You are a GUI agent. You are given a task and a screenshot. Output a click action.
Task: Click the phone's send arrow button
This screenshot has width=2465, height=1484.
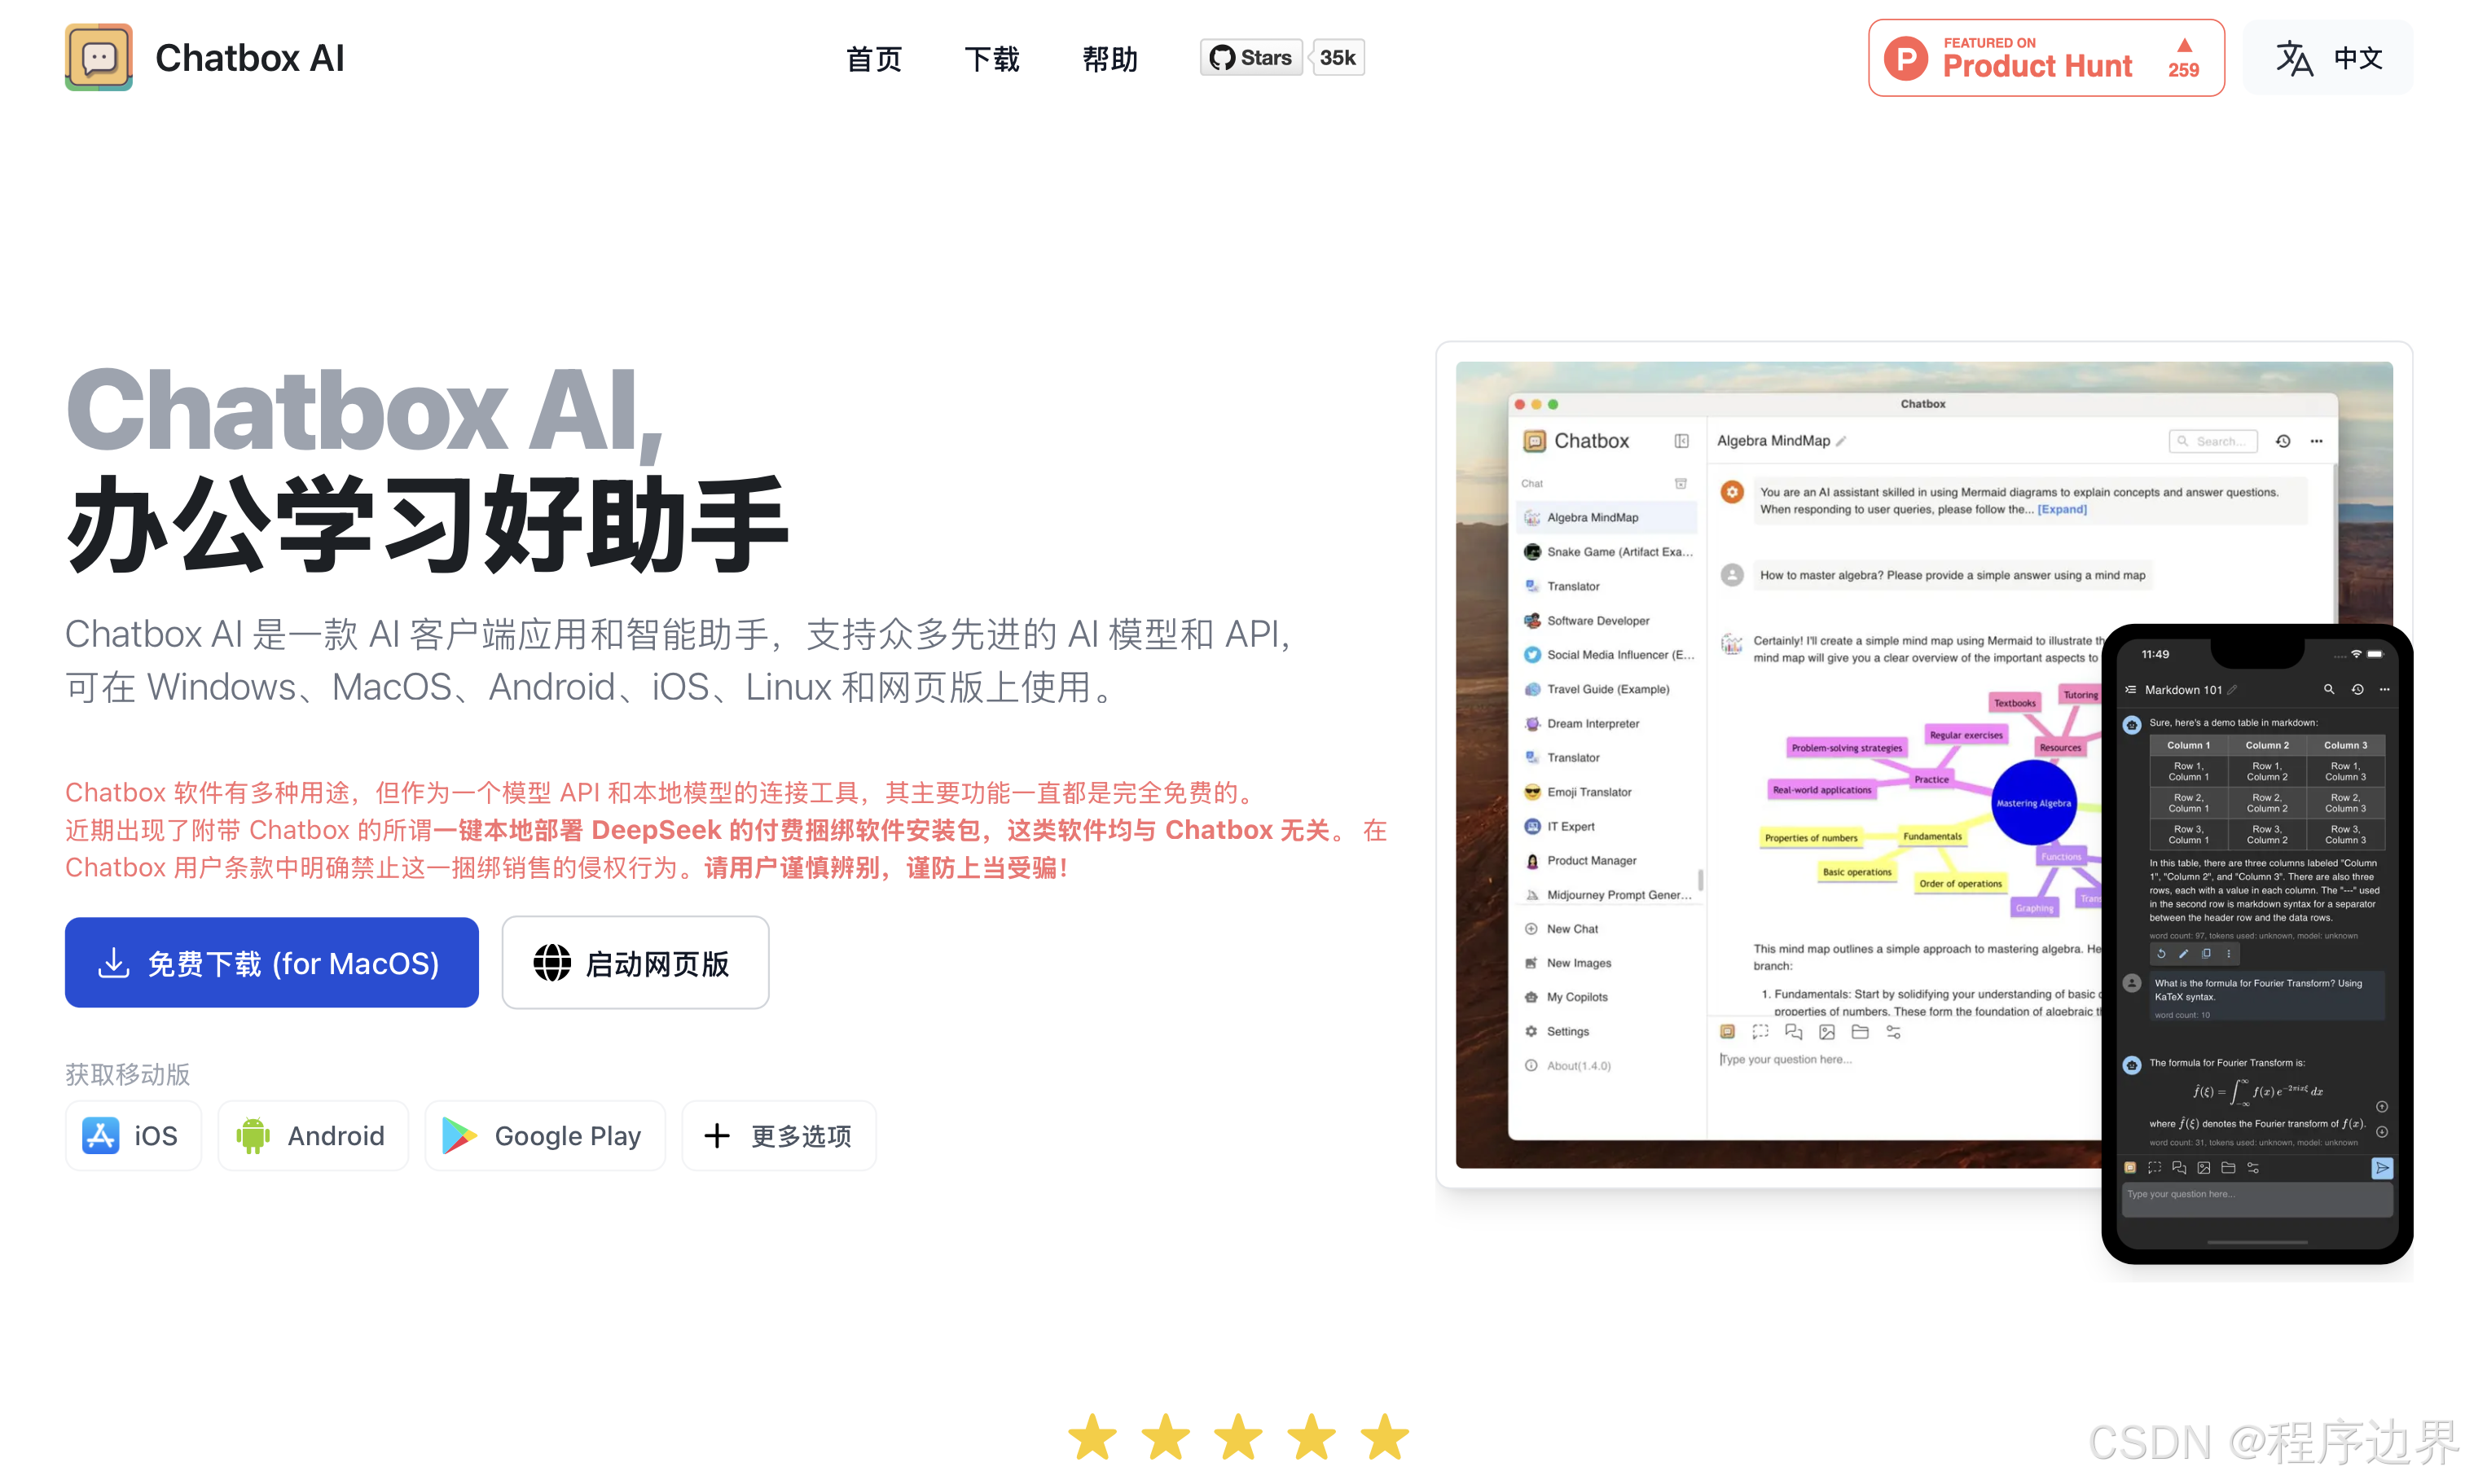pos(2381,1167)
